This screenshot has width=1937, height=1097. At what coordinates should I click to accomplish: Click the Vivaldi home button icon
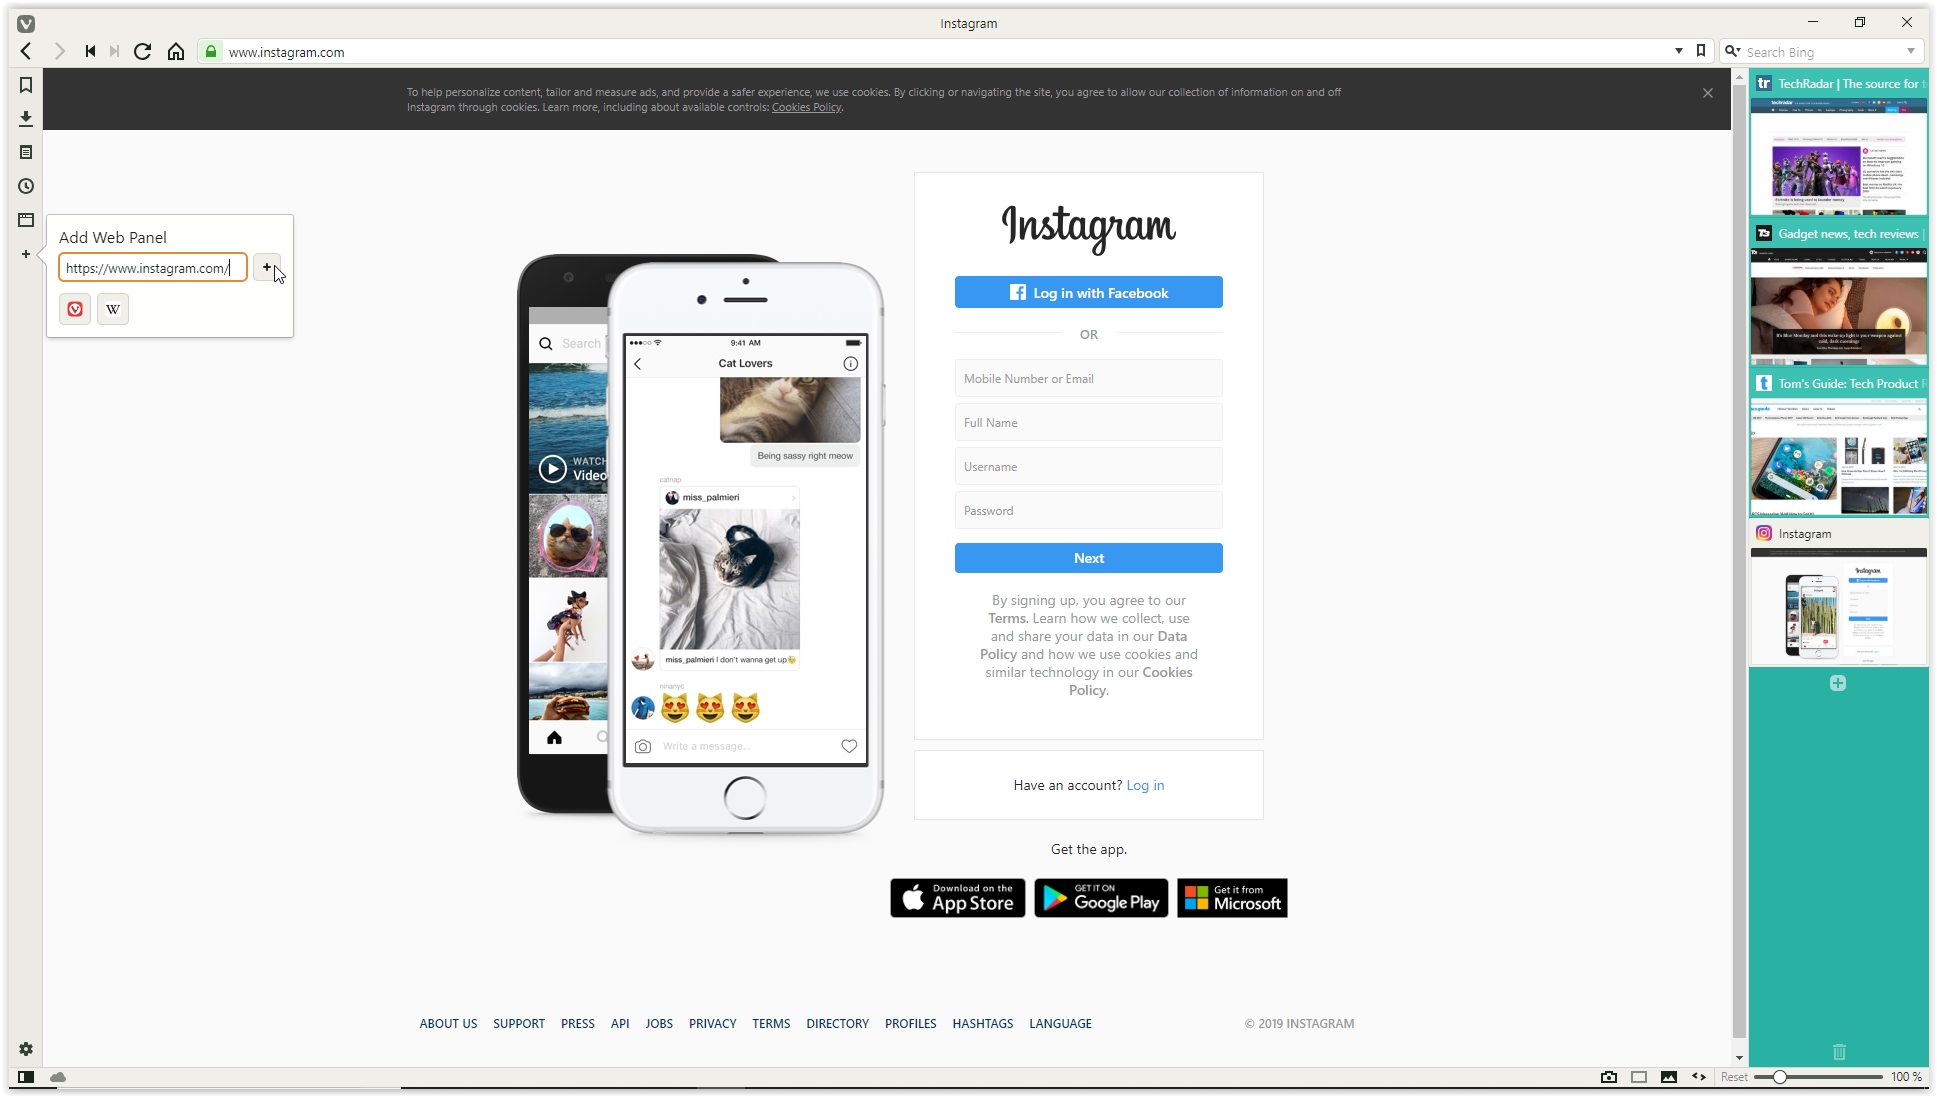click(176, 52)
